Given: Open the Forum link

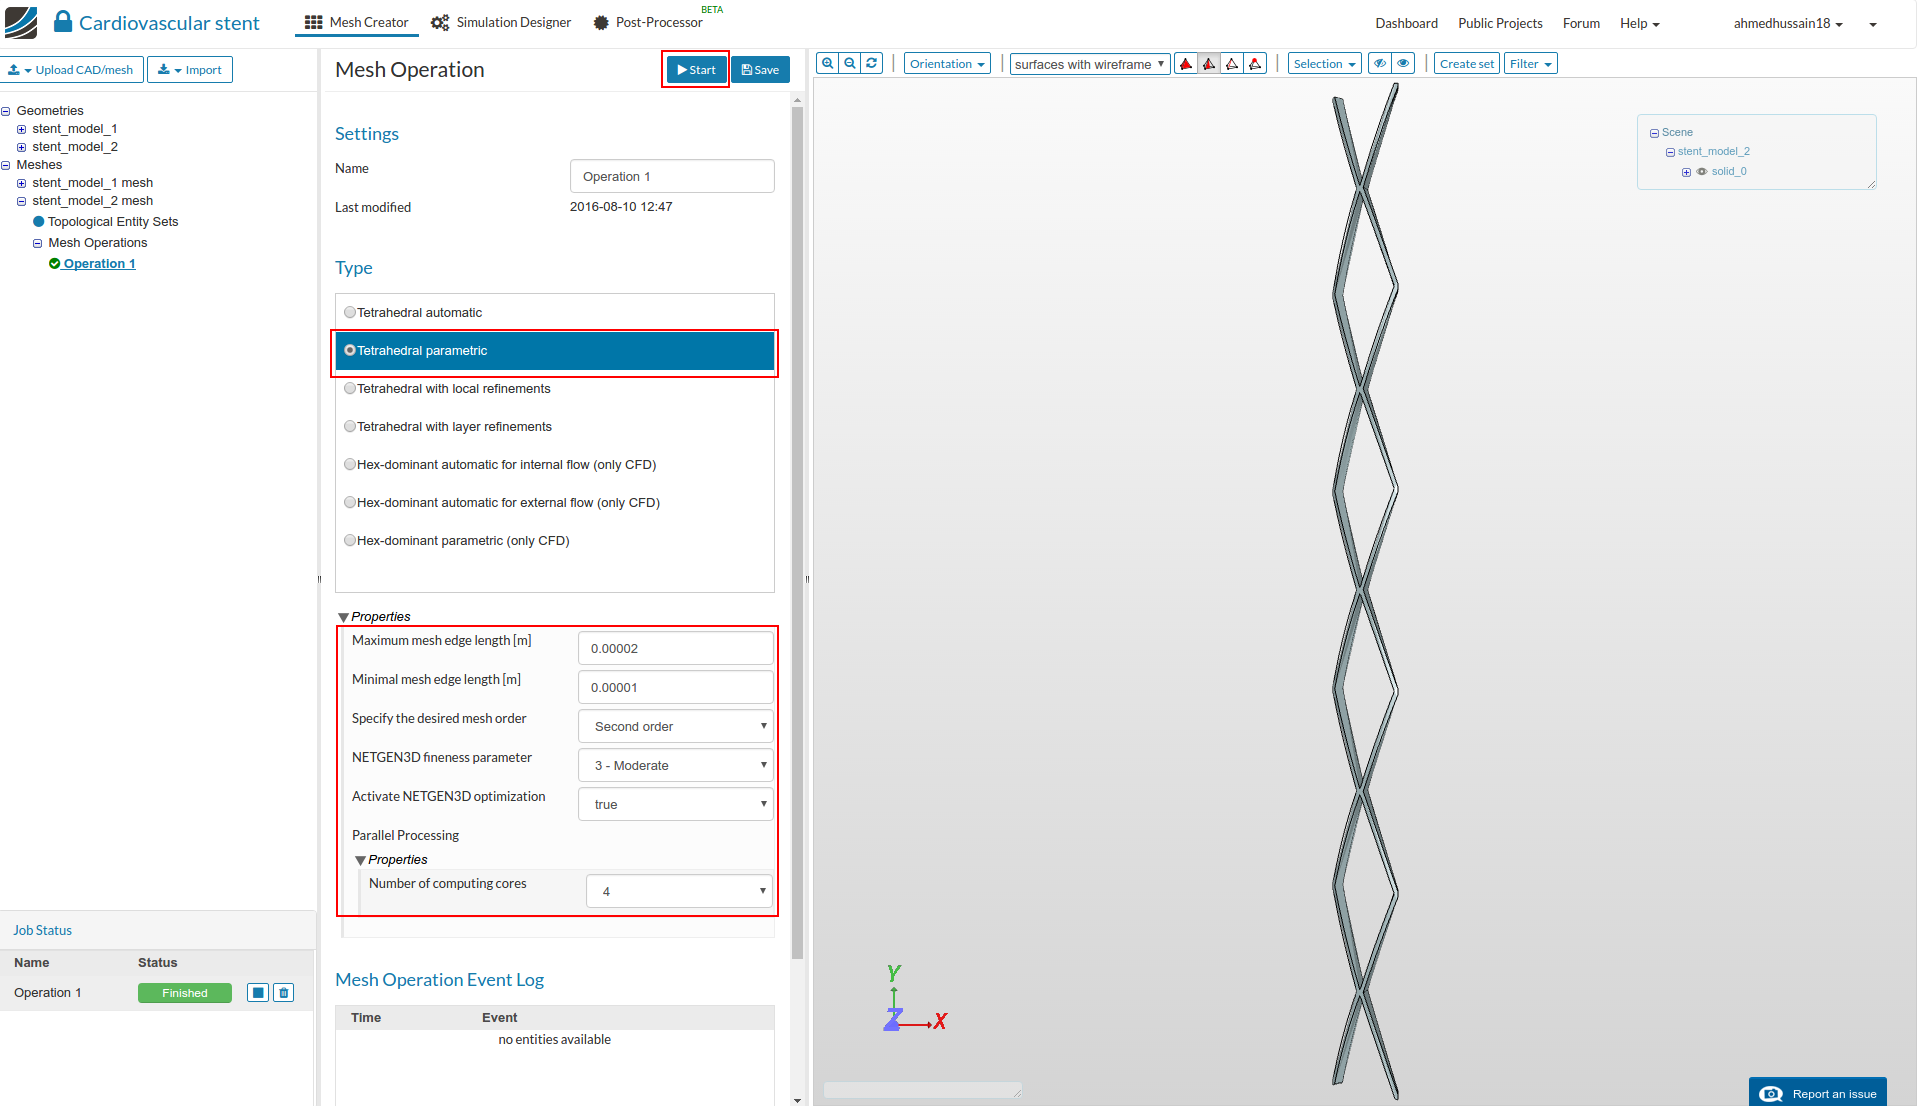Looking at the screenshot, I should pos(1581,23).
